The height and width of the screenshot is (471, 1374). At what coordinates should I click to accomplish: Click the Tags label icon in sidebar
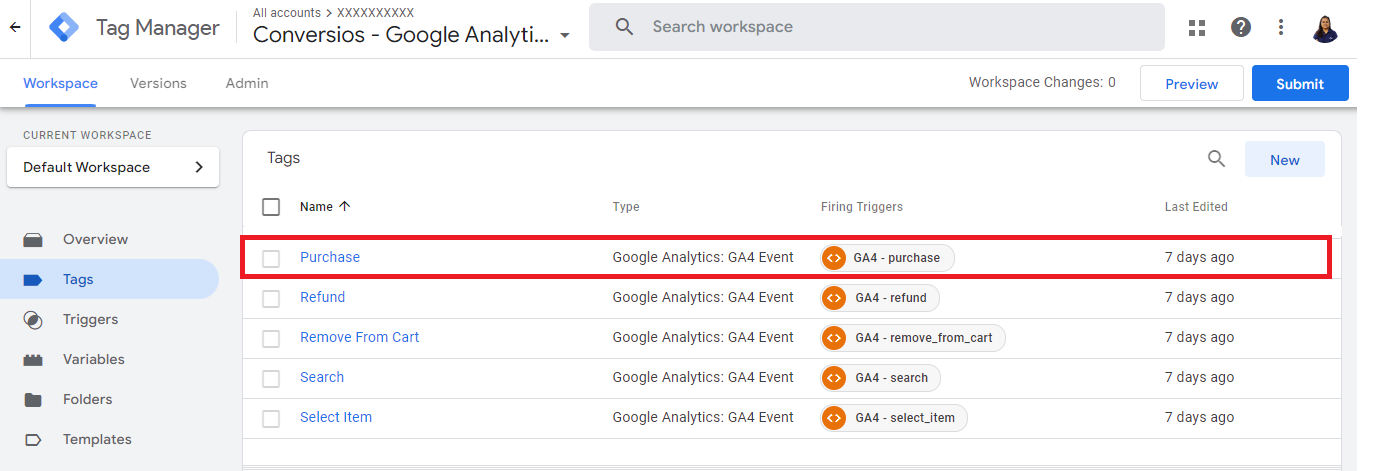pyautogui.click(x=33, y=280)
